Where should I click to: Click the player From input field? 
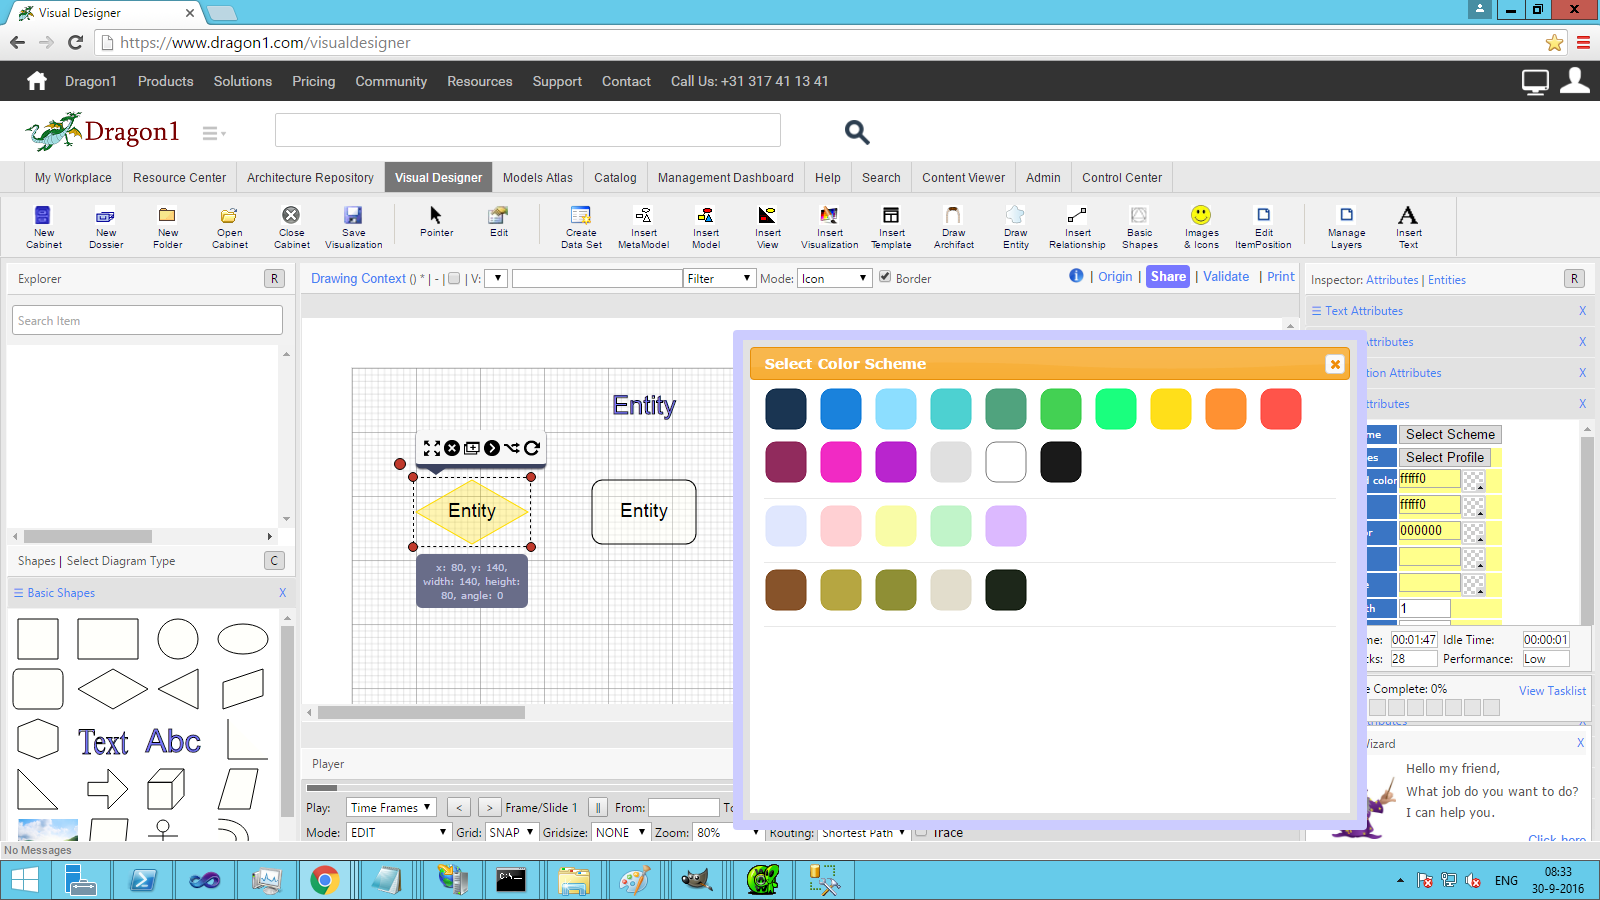[x=684, y=807]
